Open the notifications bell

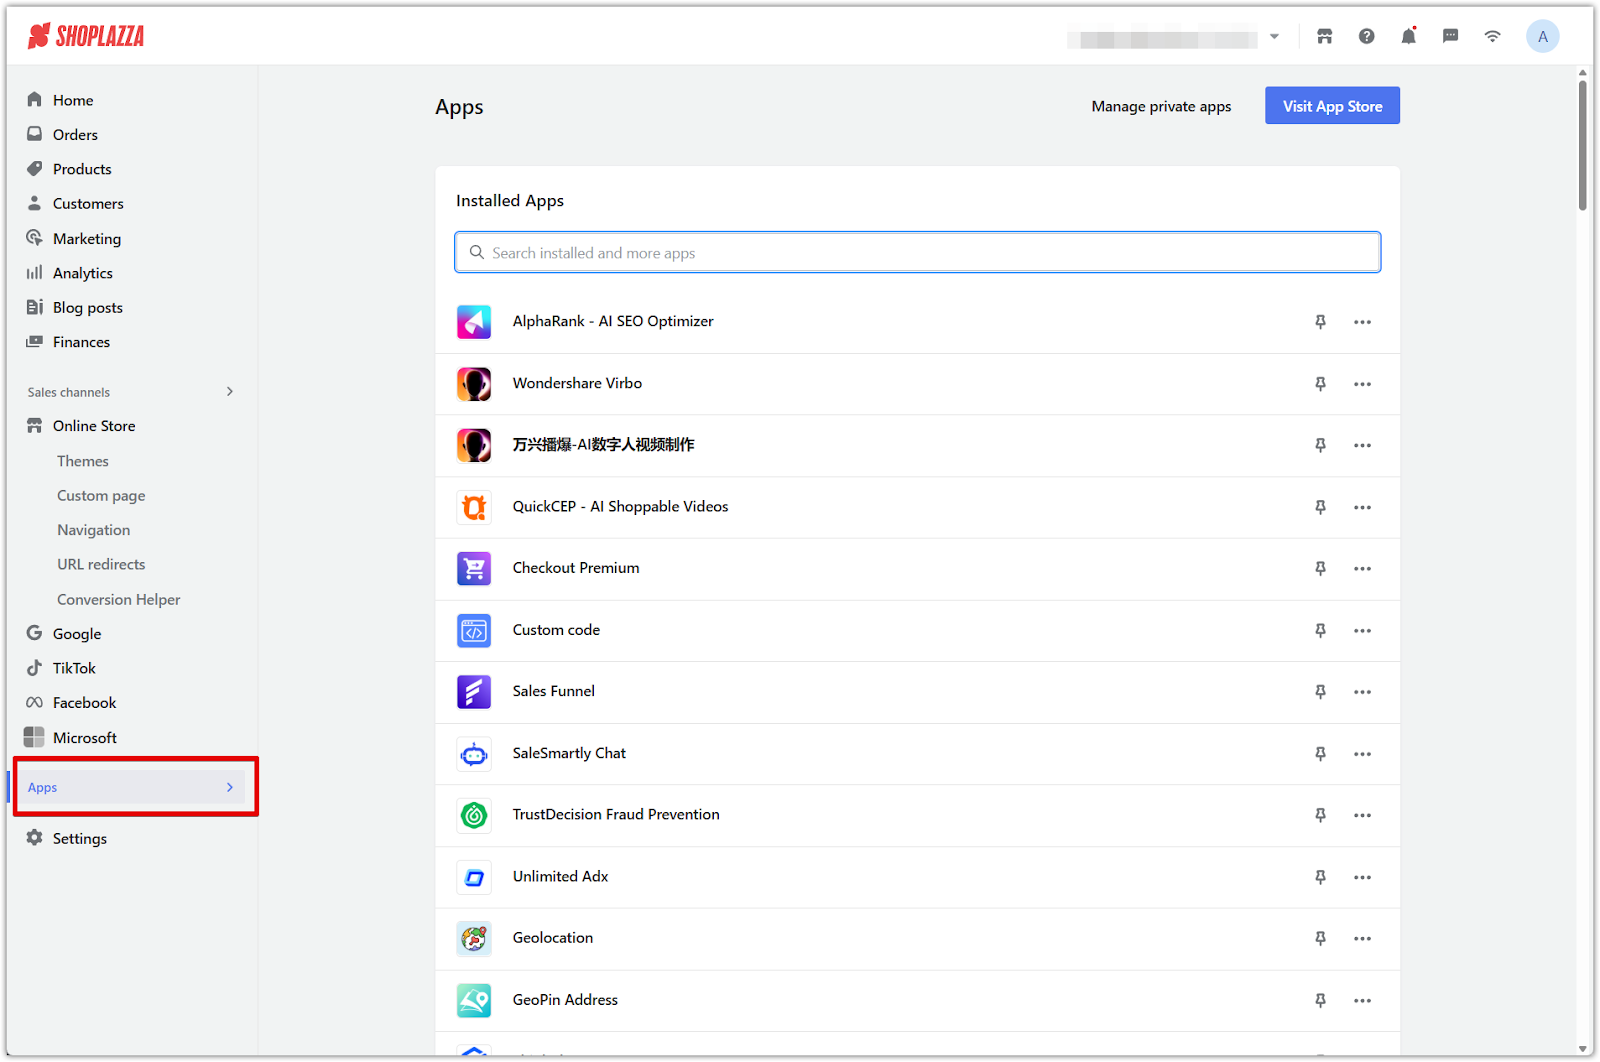pos(1408,36)
